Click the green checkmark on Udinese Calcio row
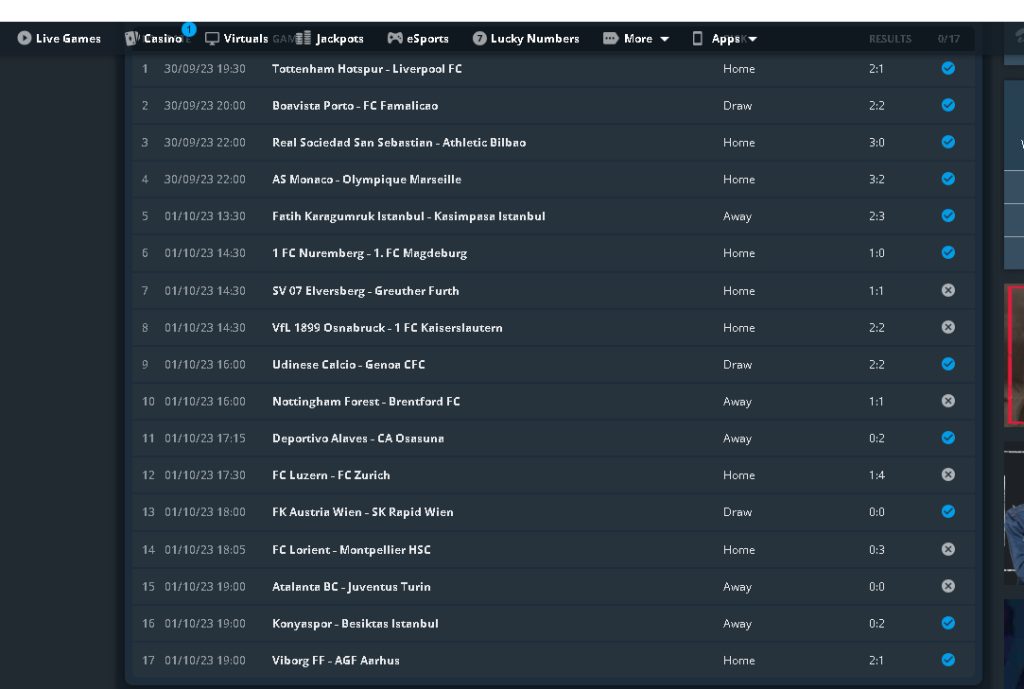The image size is (1024, 689). pyautogui.click(x=948, y=364)
